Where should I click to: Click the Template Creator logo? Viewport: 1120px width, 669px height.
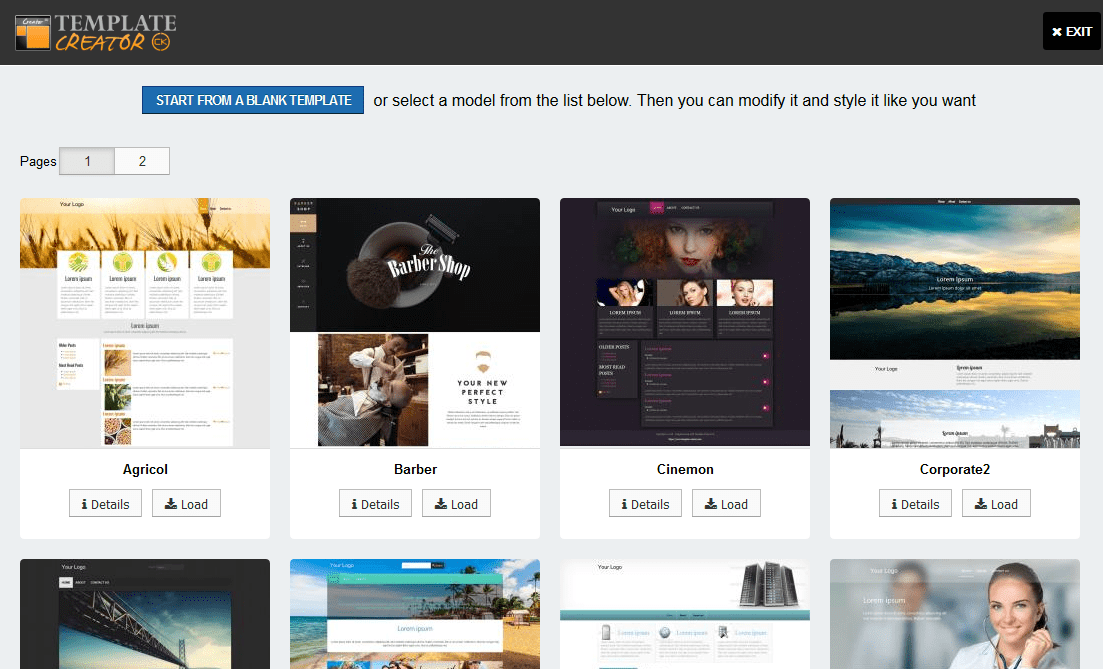coord(96,33)
